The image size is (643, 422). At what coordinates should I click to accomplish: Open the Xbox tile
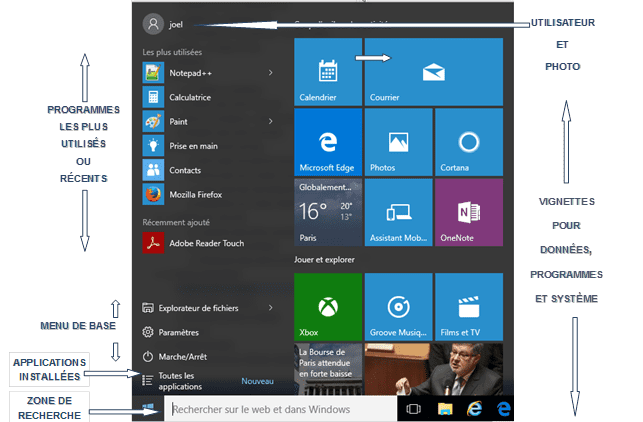pos(328,307)
